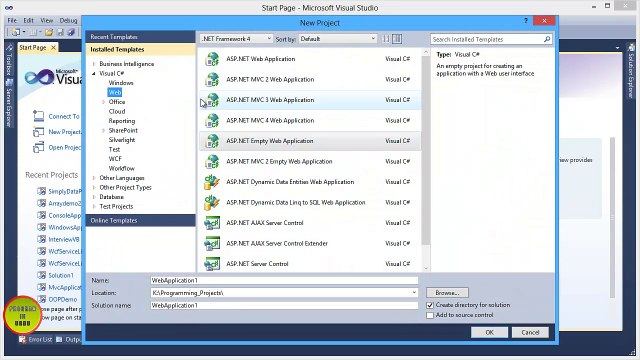Viewport: 640px width, 360px height.
Task: Open the SimplyData recent project link
Action: 64,191
